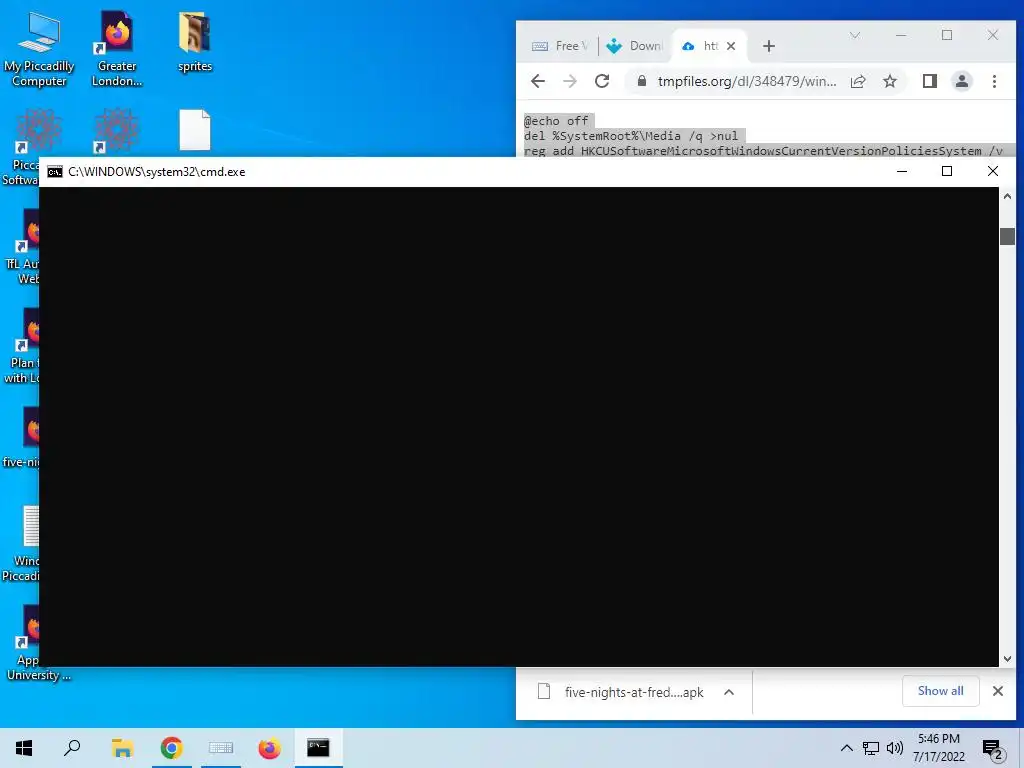1024x768 pixels.
Task: Open File Explorer from taskbar
Action: 122,748
